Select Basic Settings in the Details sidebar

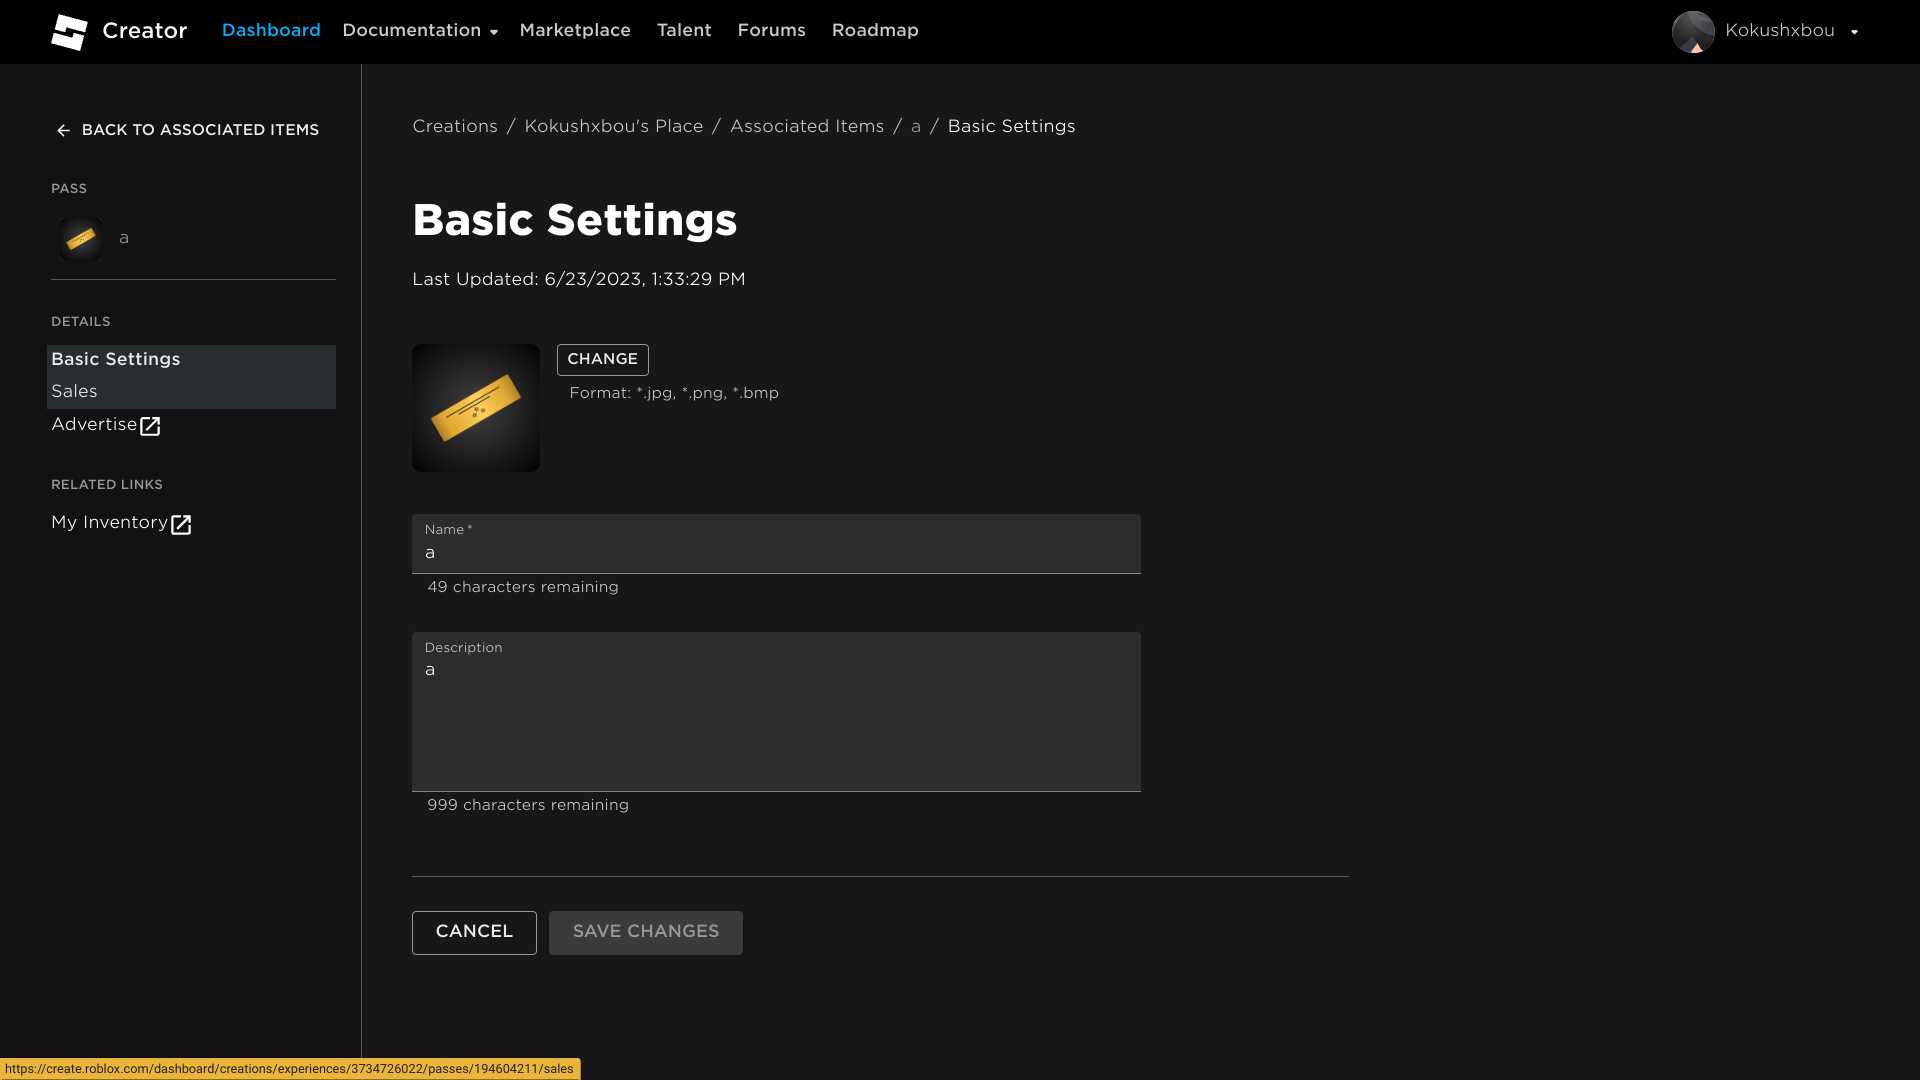[191, 360]
